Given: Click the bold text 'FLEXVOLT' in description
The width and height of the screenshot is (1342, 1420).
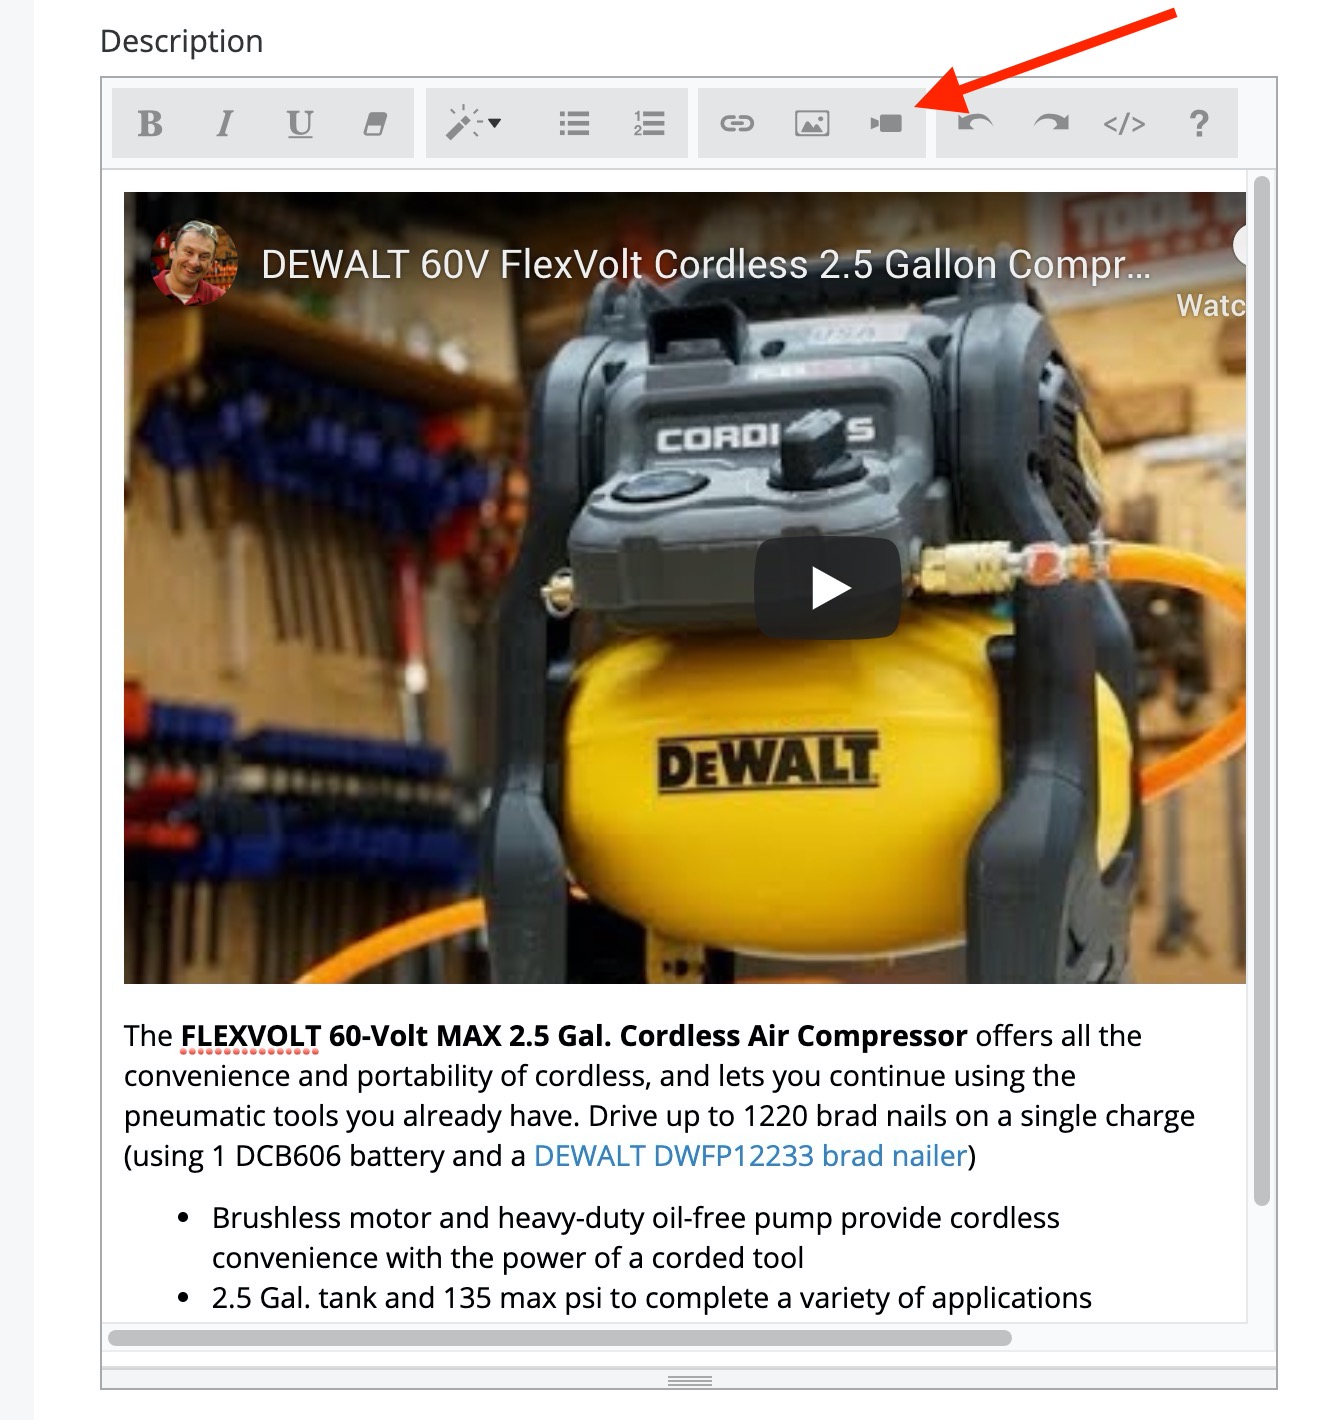Looking at the screenshot, I should tap(250, 1036).
